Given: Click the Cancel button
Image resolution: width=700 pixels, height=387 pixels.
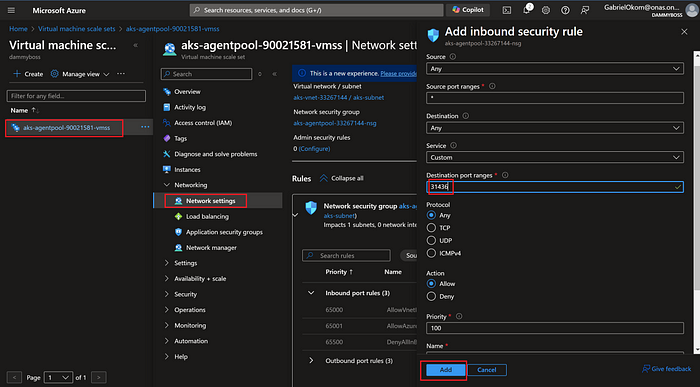Looking at the screenshot, I should click(487, 370).
